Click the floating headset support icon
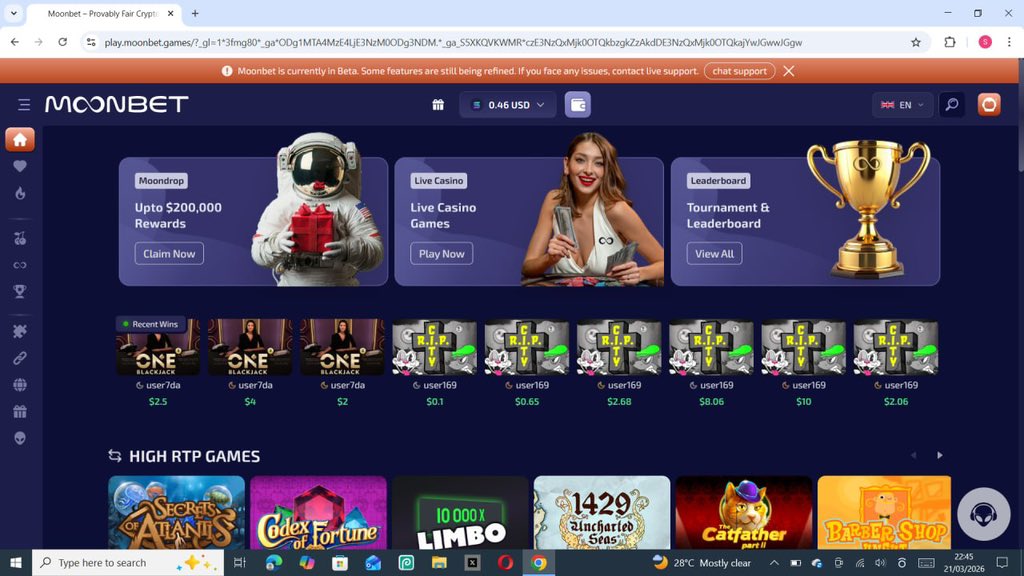This screenshot has height=576, width=1024. [x=983, y=513]
